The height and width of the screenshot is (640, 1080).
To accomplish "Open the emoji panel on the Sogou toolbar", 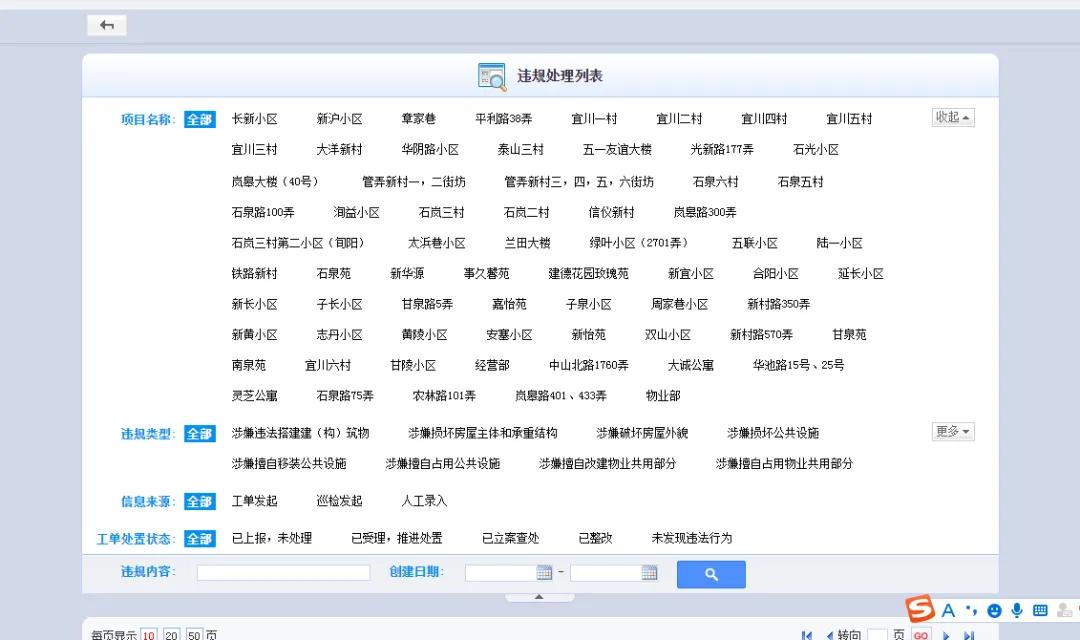I will click(x=993, y=610).
